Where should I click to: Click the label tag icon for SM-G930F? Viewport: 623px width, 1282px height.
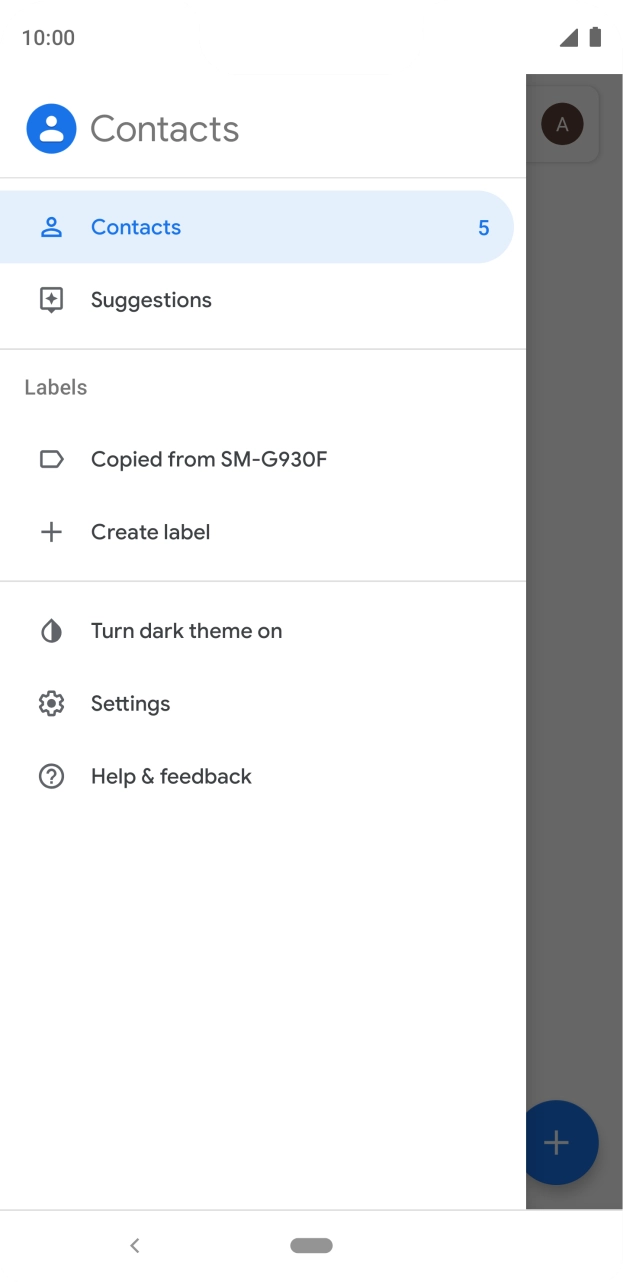click(51, 459)
